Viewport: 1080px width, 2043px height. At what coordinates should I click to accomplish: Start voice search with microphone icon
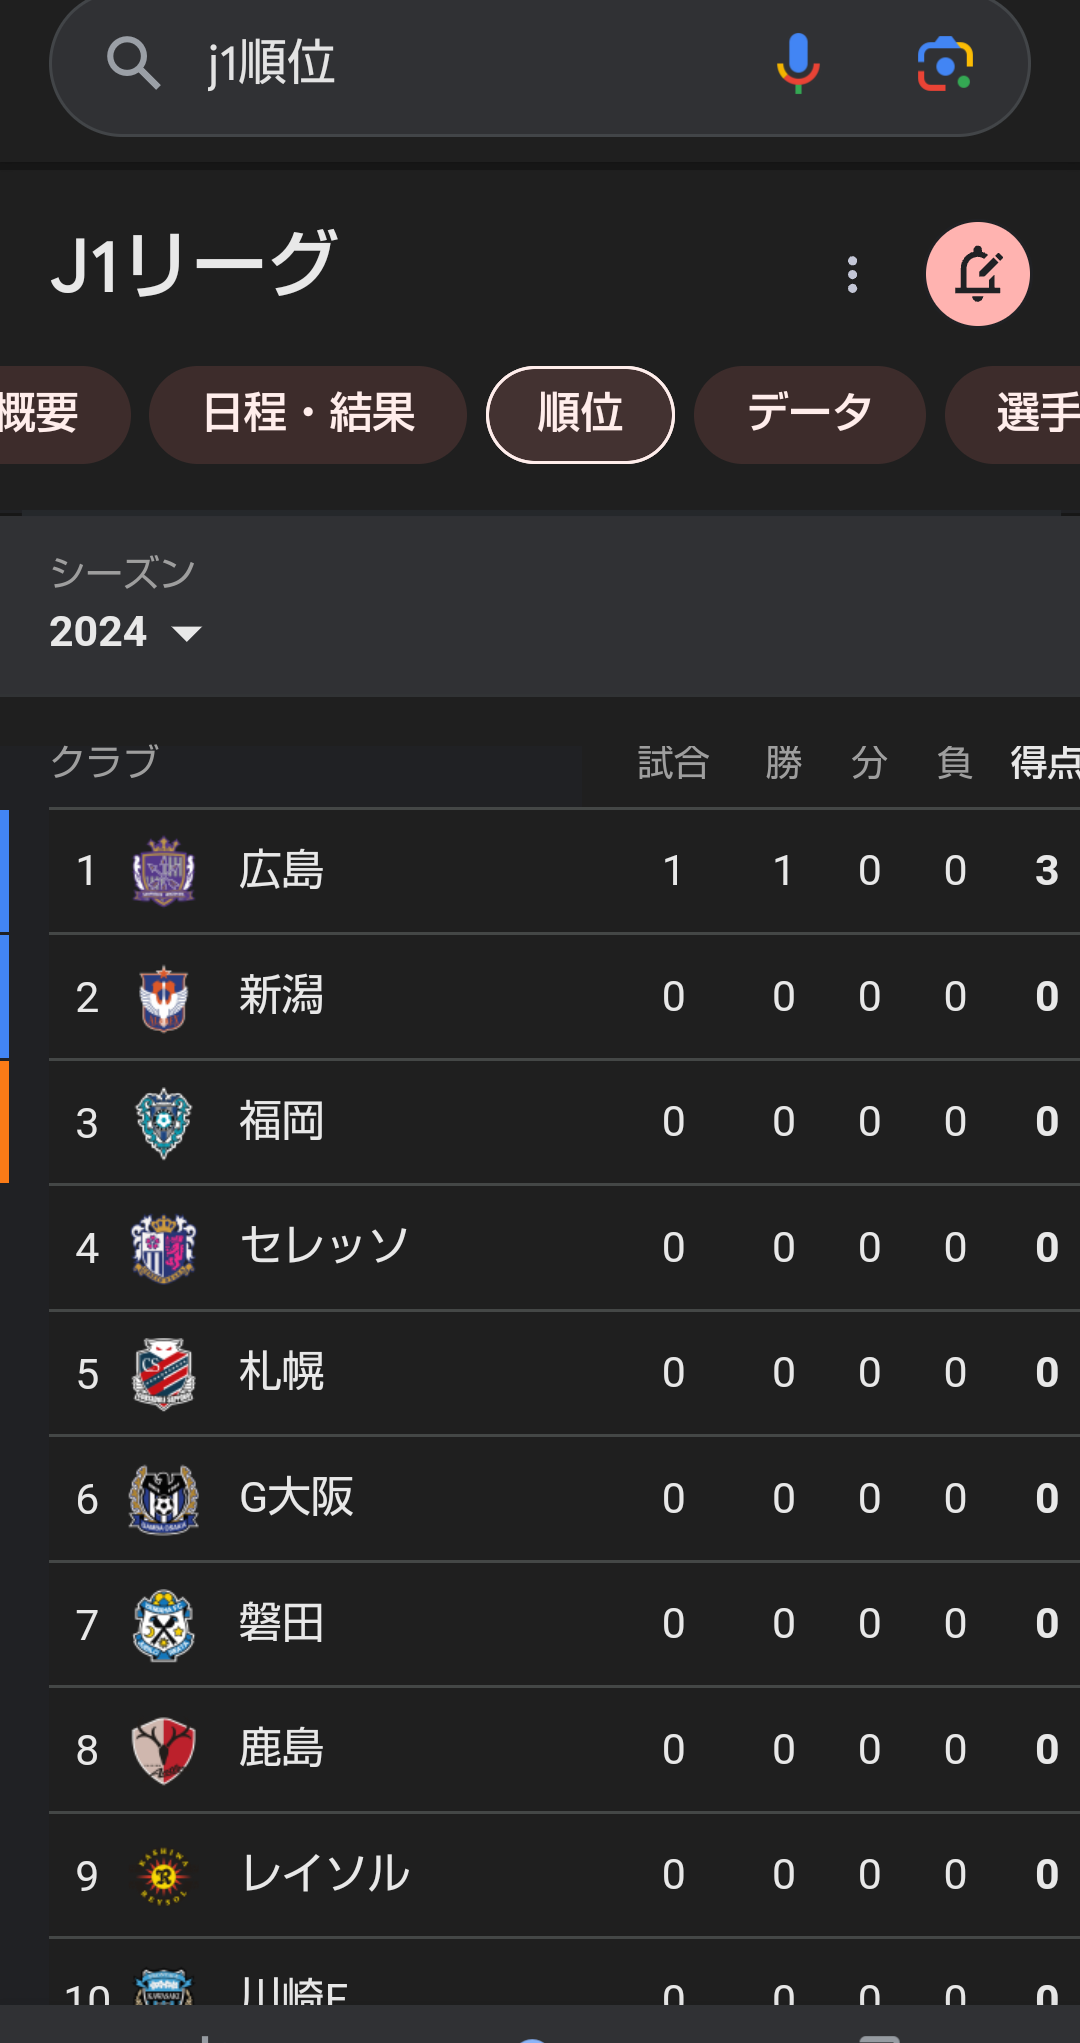pos(798,63)
